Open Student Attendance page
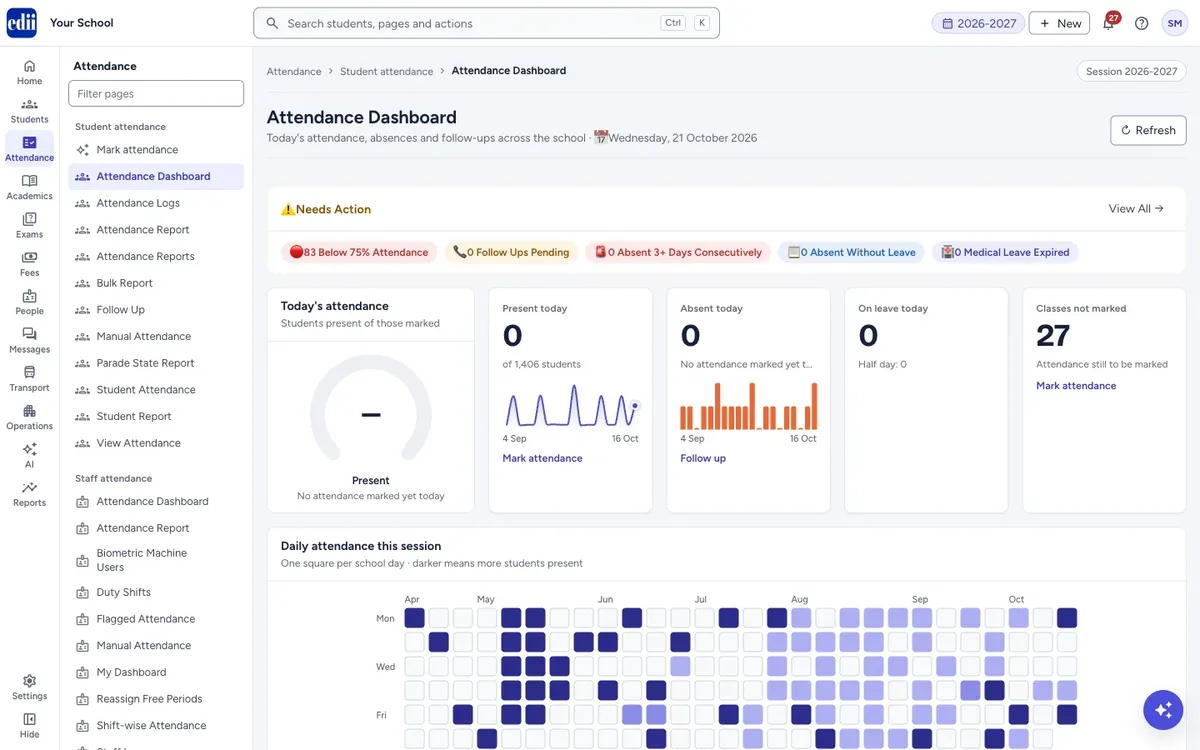The height and width of the screenshot is (750, 1200). pos(156,390)
